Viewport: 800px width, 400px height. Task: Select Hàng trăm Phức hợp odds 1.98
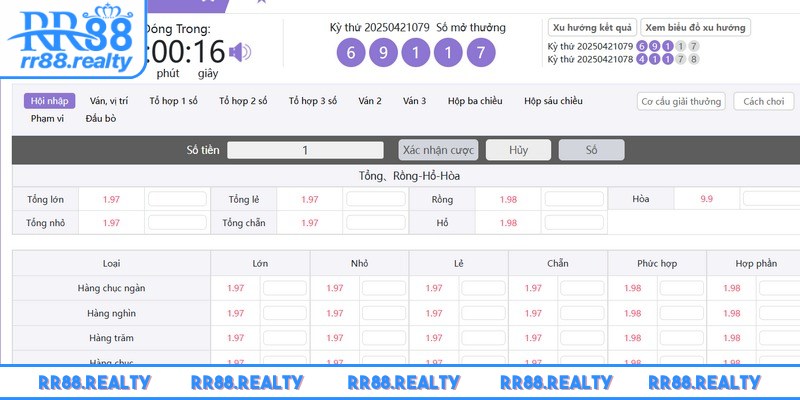pos(632,338)
